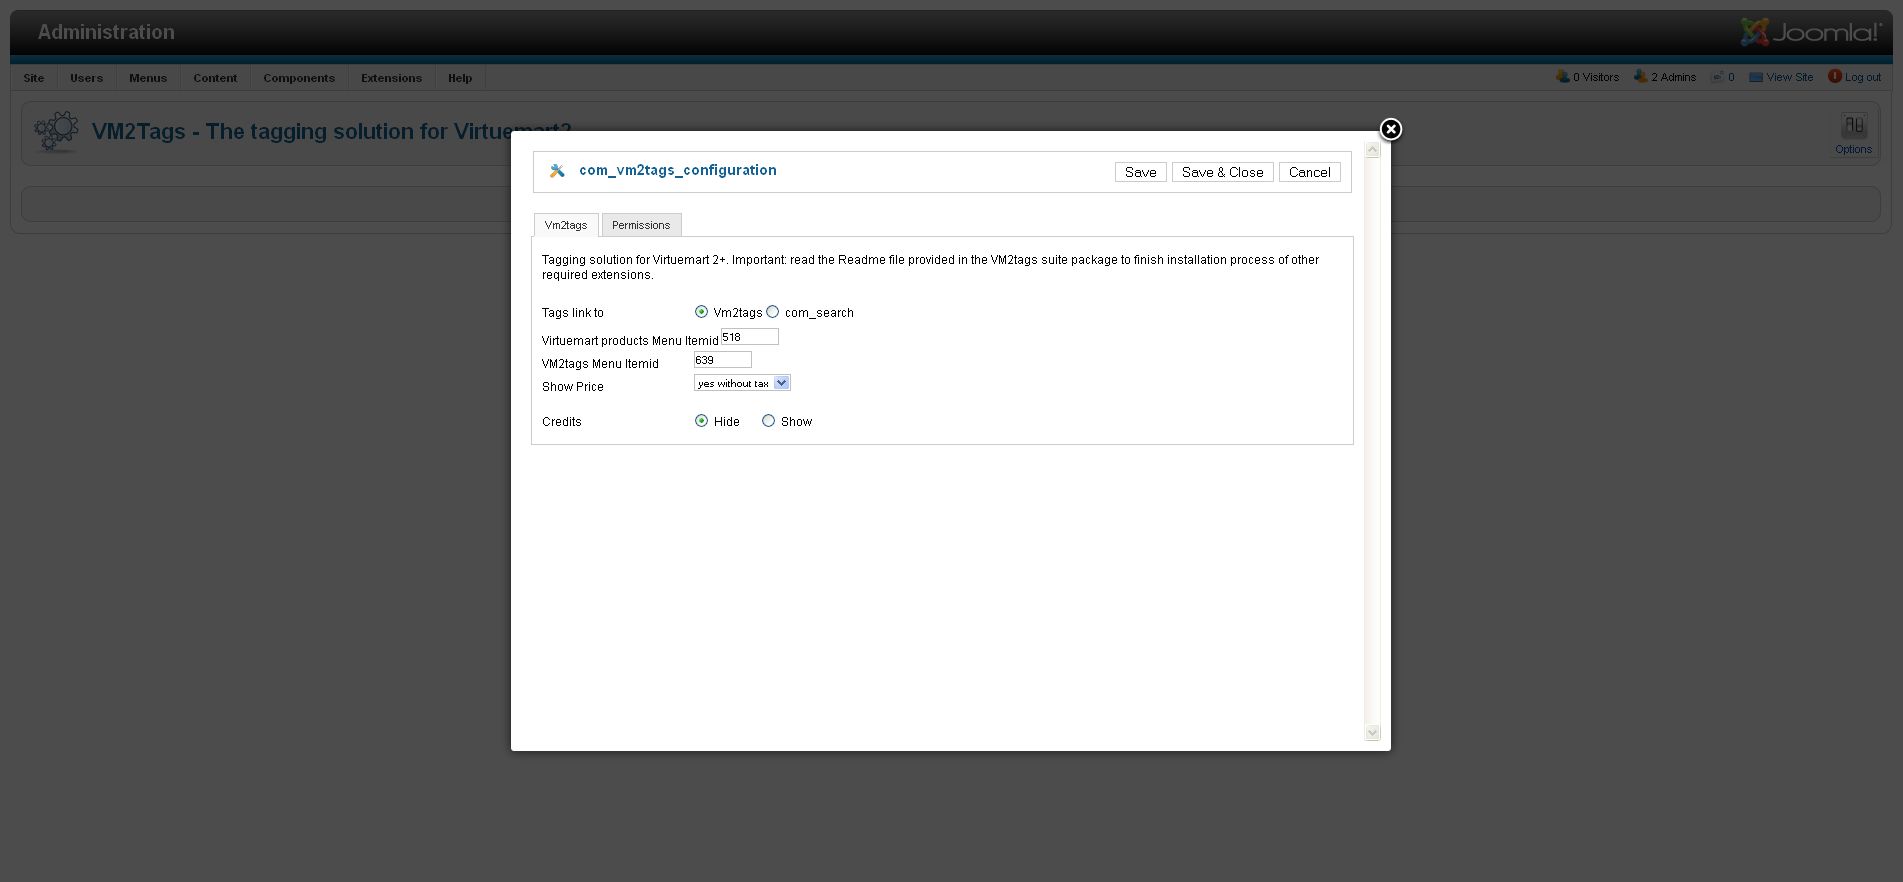Open the Menus menu

[148, 78]
